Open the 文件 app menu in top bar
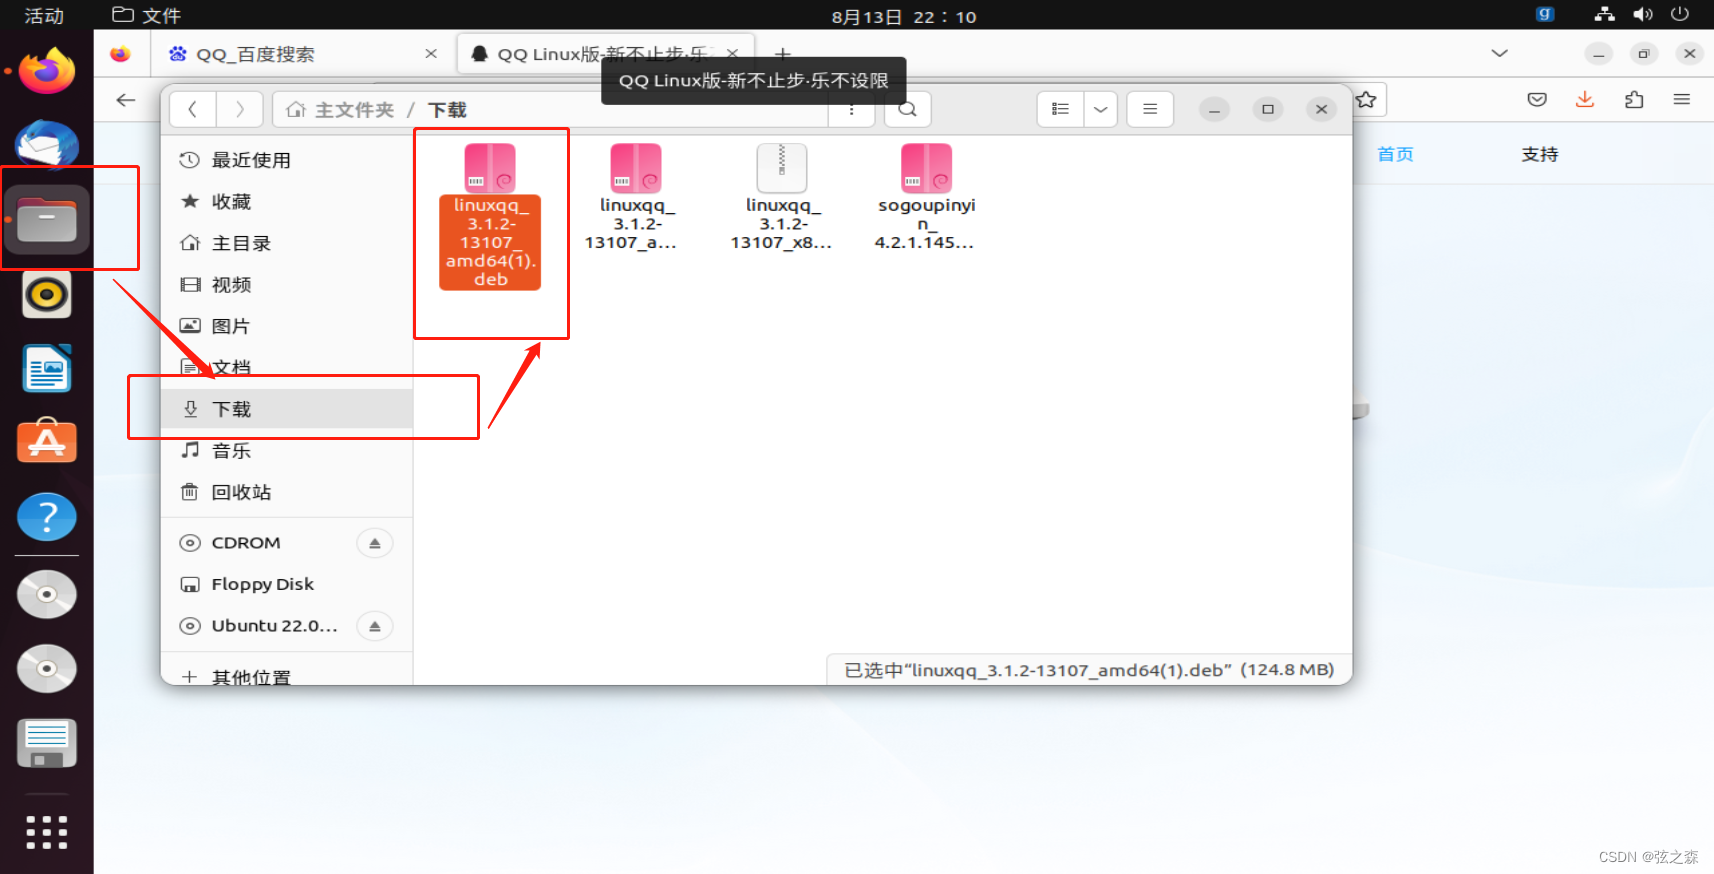The image size is (1714, 874). tap(146, 16)
